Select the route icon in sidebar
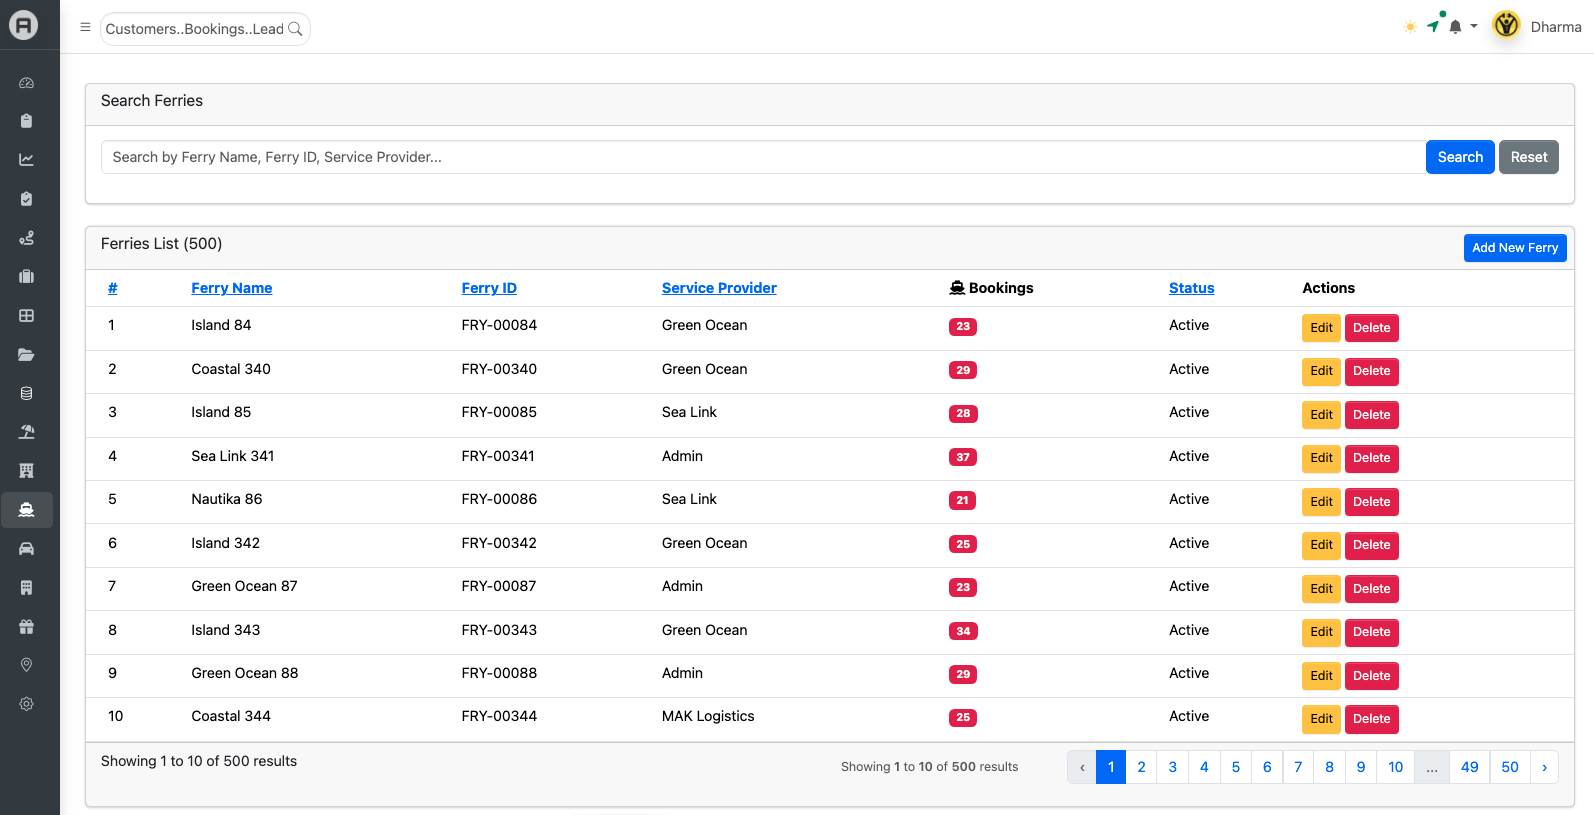The height and width of the screenshot is (815, 1594). pyautogui.click(x=27, y=238)
